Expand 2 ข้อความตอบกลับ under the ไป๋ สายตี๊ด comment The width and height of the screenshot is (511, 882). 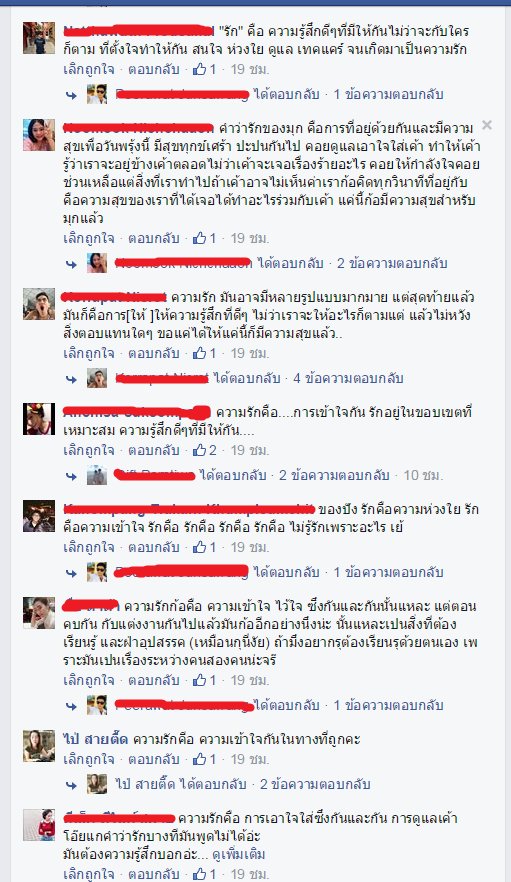click(315, 784)
